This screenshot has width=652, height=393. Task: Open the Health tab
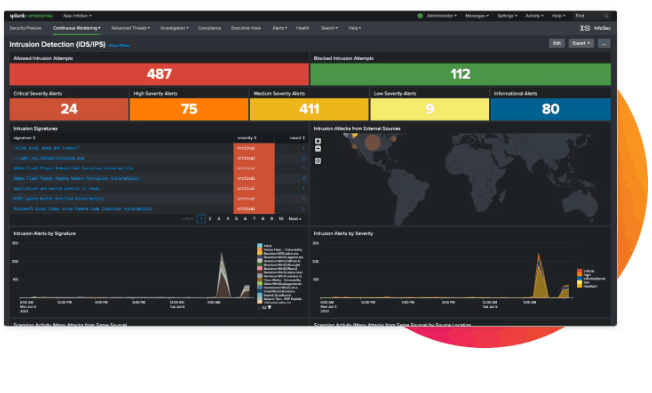tap(302, 28)
